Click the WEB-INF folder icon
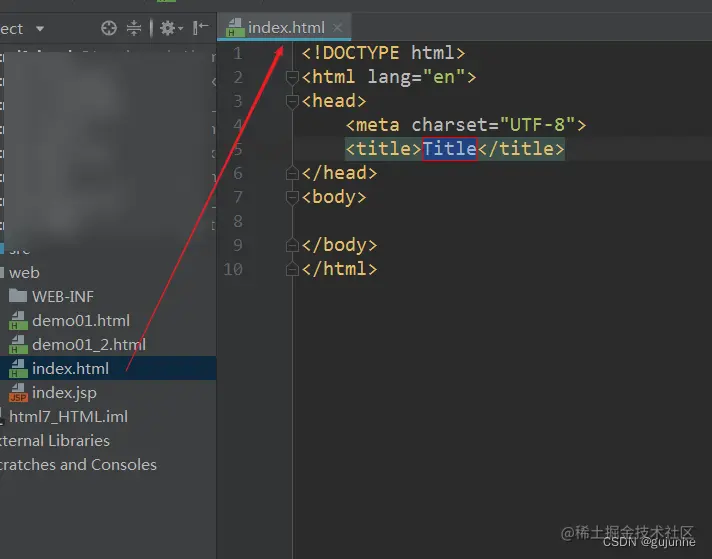This screenshot has height=559, width=712. (18, 296)
